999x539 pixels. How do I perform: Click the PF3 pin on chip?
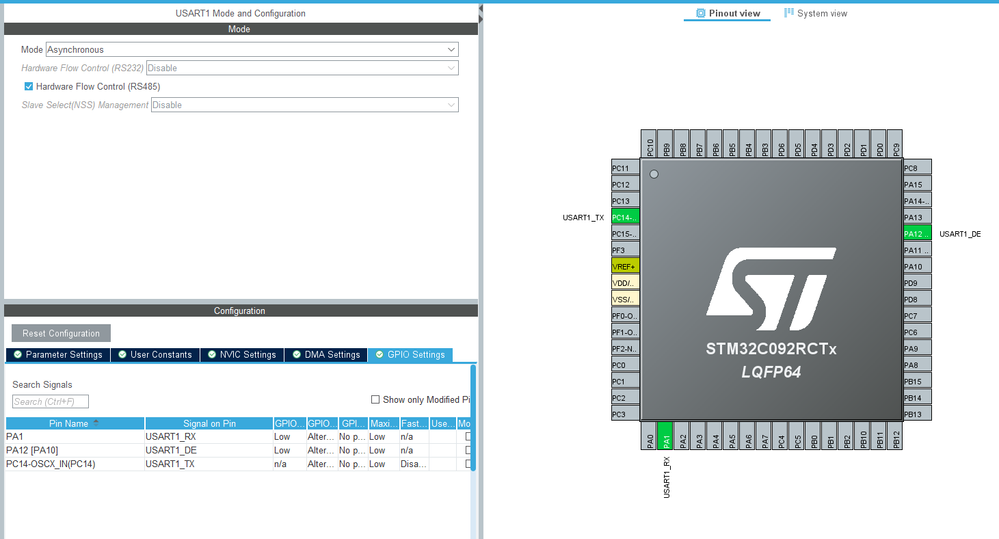pos(625,250)
